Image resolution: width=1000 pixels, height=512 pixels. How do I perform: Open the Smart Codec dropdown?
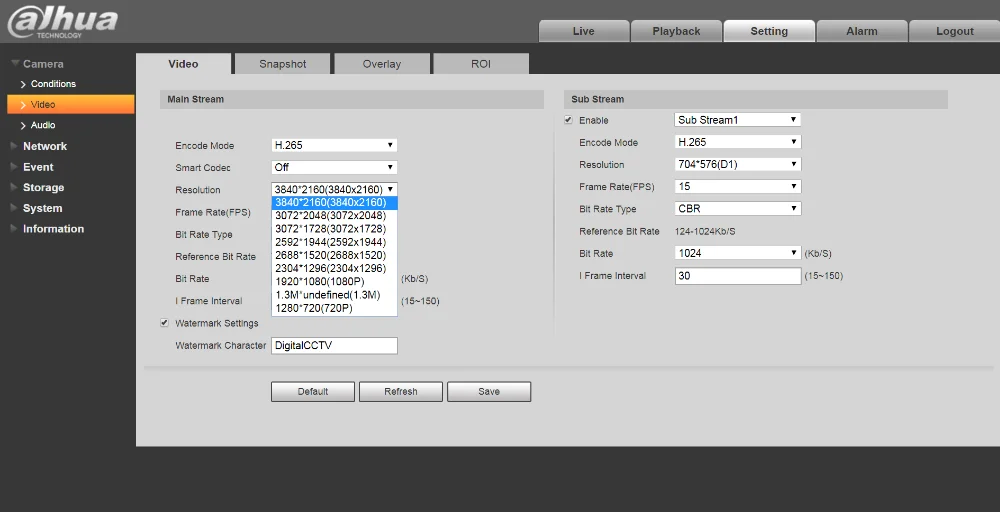tap(334, 167)
